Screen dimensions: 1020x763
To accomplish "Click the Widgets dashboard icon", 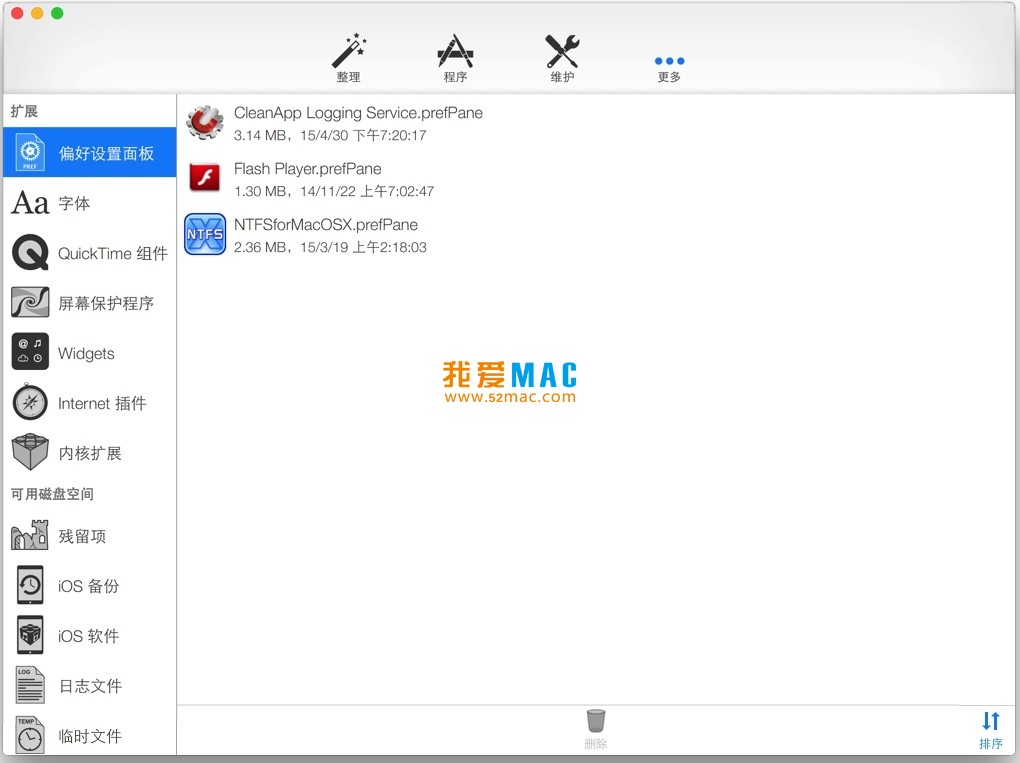I will tap(30, 352).
